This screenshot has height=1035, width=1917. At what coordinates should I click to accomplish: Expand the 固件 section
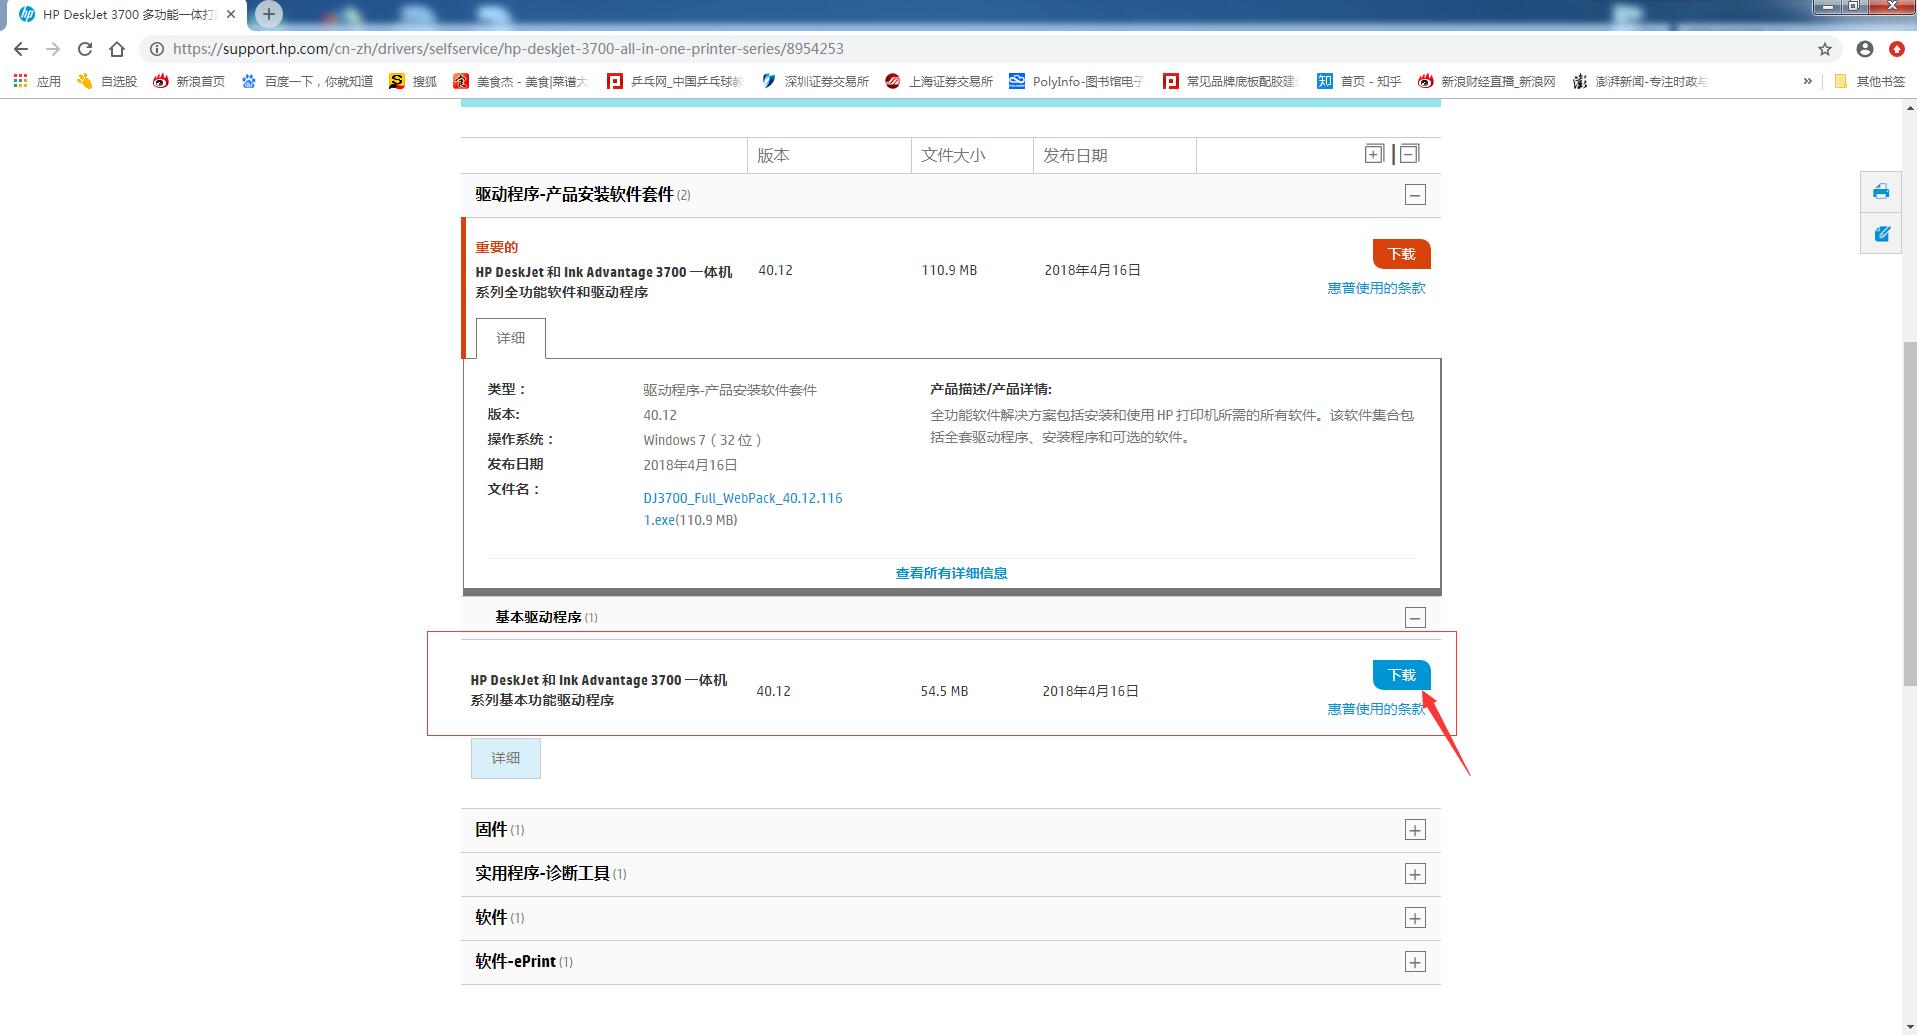click(x=1414, y=829)
